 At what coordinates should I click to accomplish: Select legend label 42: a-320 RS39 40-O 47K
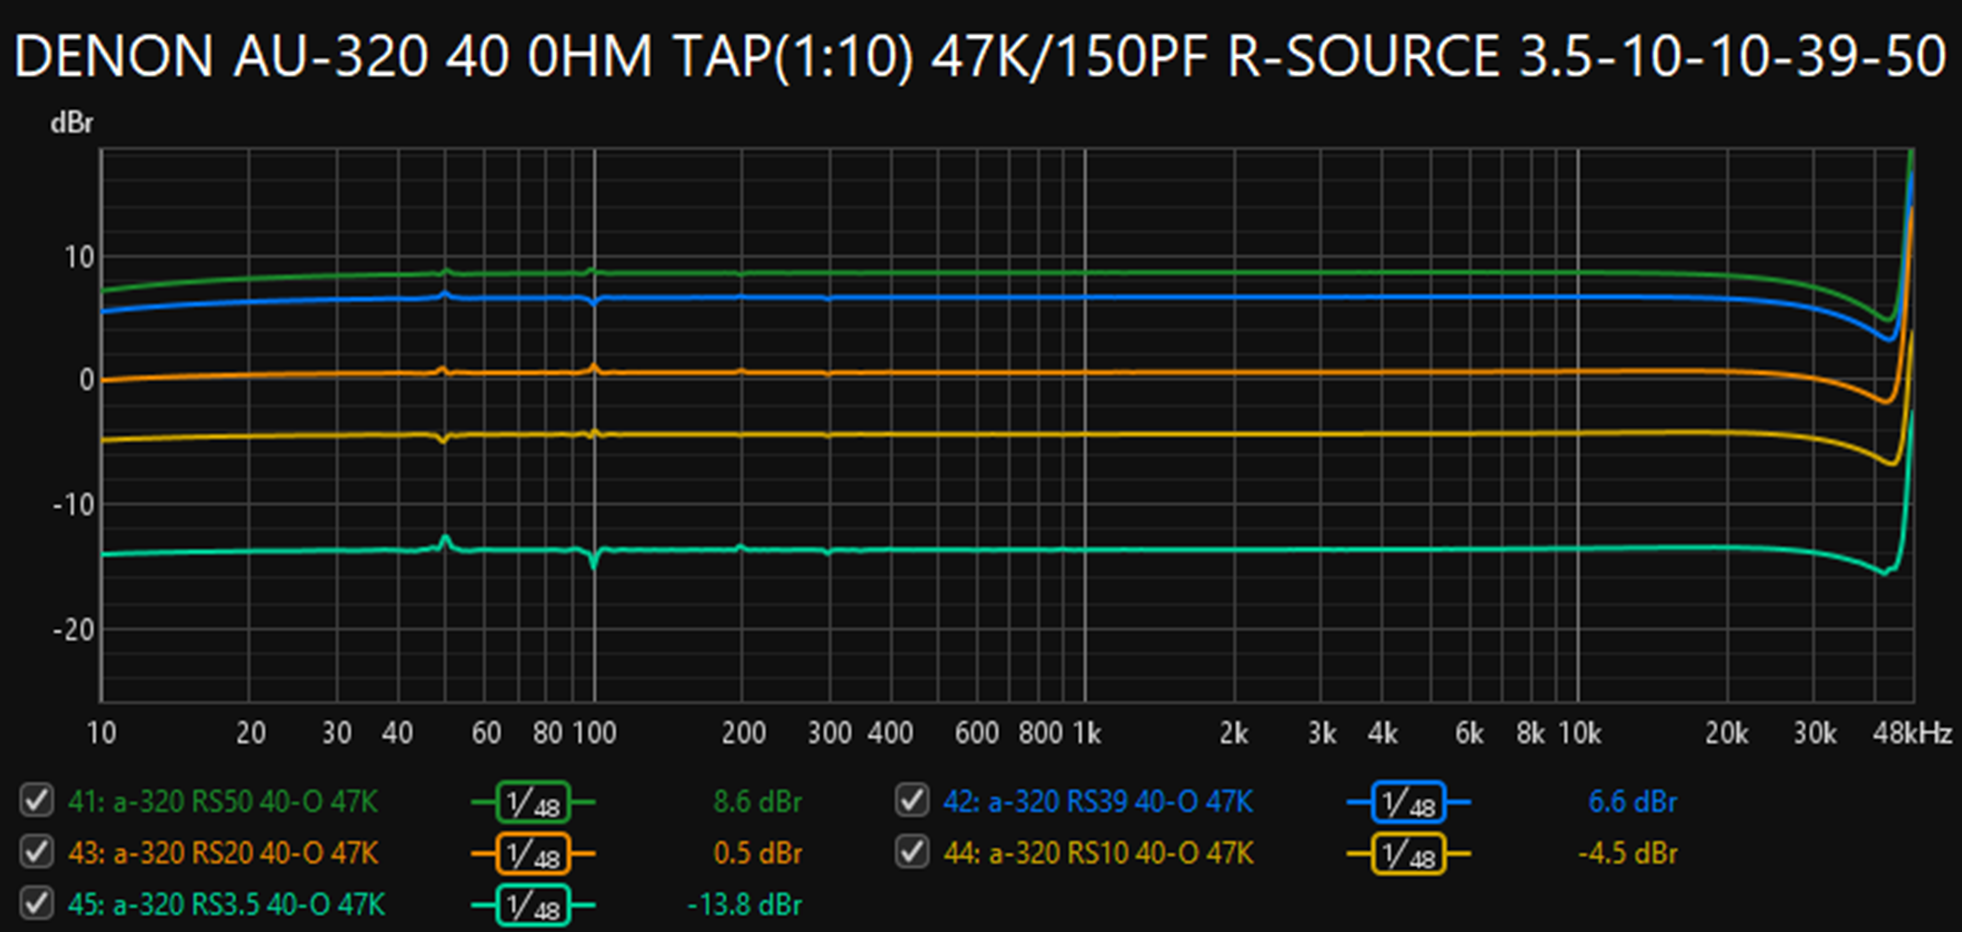coord(1098,802)
